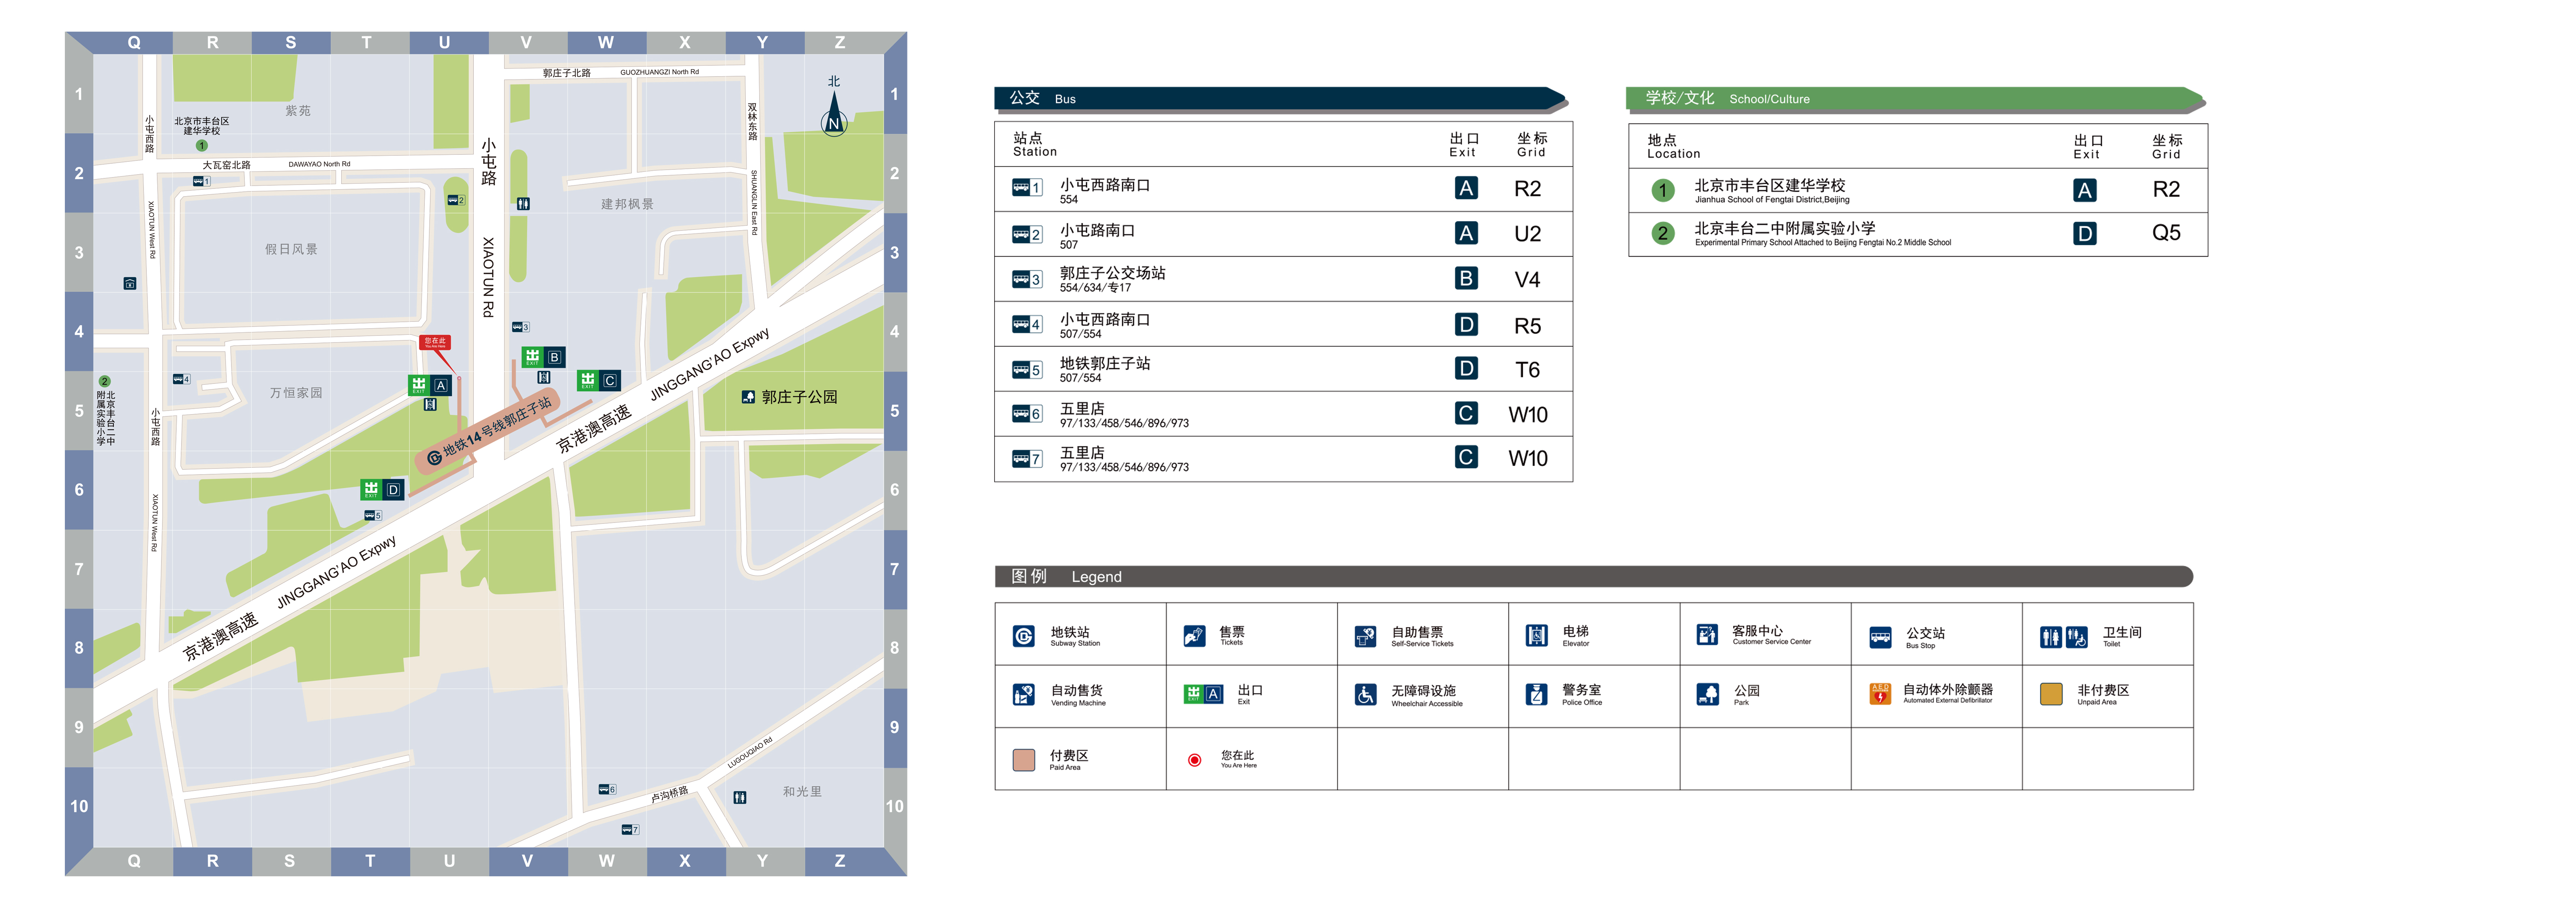Click the Exit legend icon with letter A
This screenshot has height=912, width=2576.
(1203, 694)
